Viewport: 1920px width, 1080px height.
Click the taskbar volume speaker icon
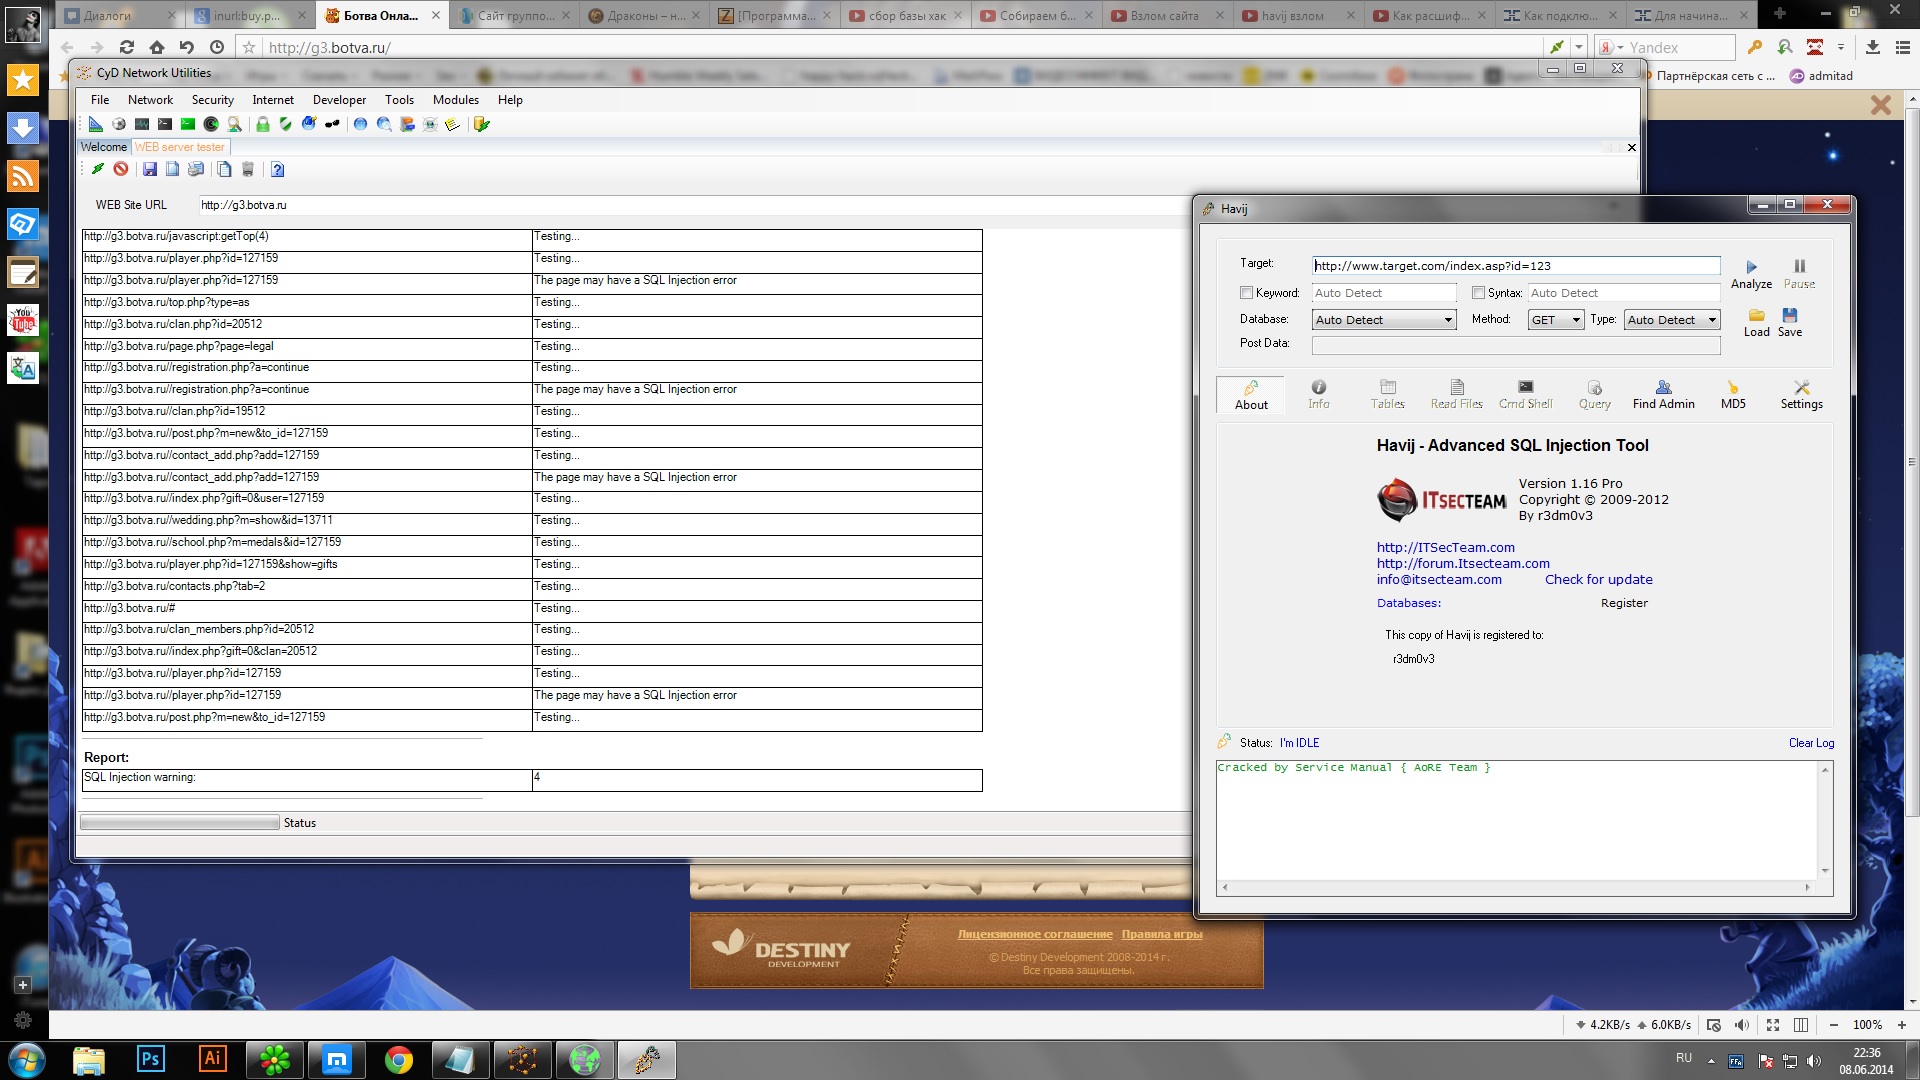click(x=1814, y=1061)
